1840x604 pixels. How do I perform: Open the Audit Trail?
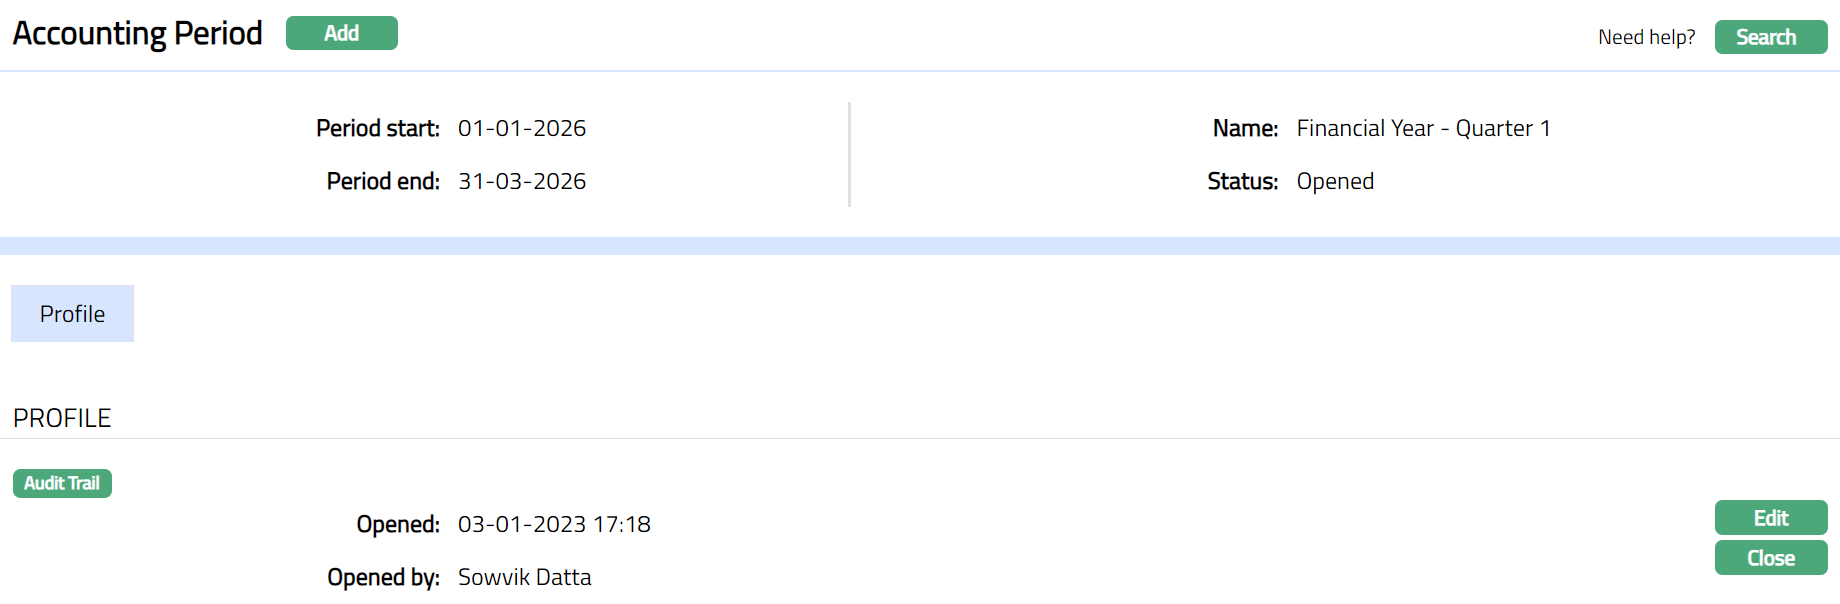click(x=62, y=483)
